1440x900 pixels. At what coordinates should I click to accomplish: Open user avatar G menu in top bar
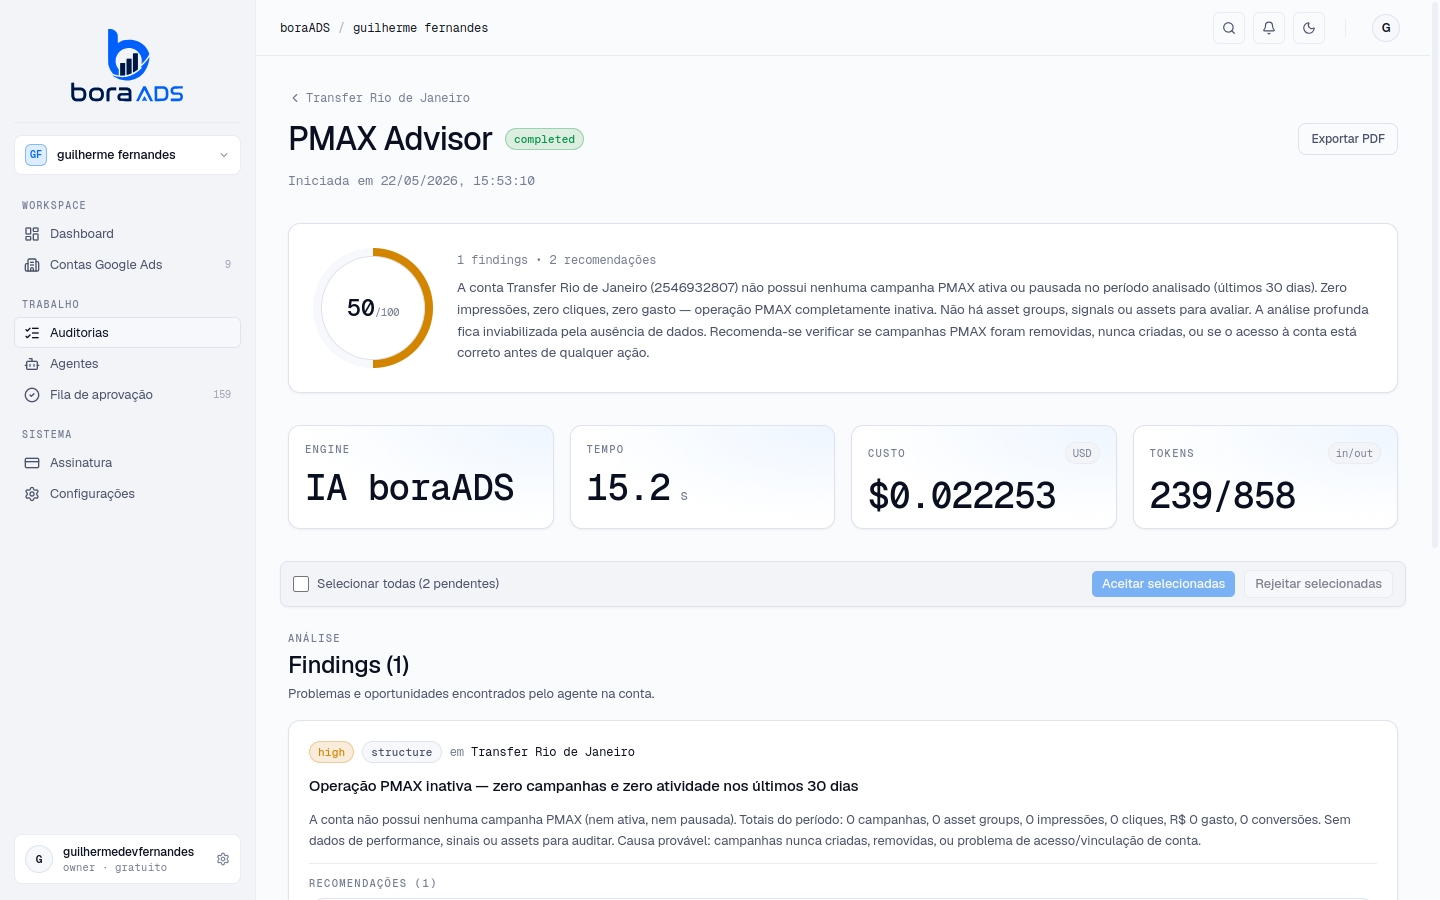pyautogui.click(x=1386, y=28)
